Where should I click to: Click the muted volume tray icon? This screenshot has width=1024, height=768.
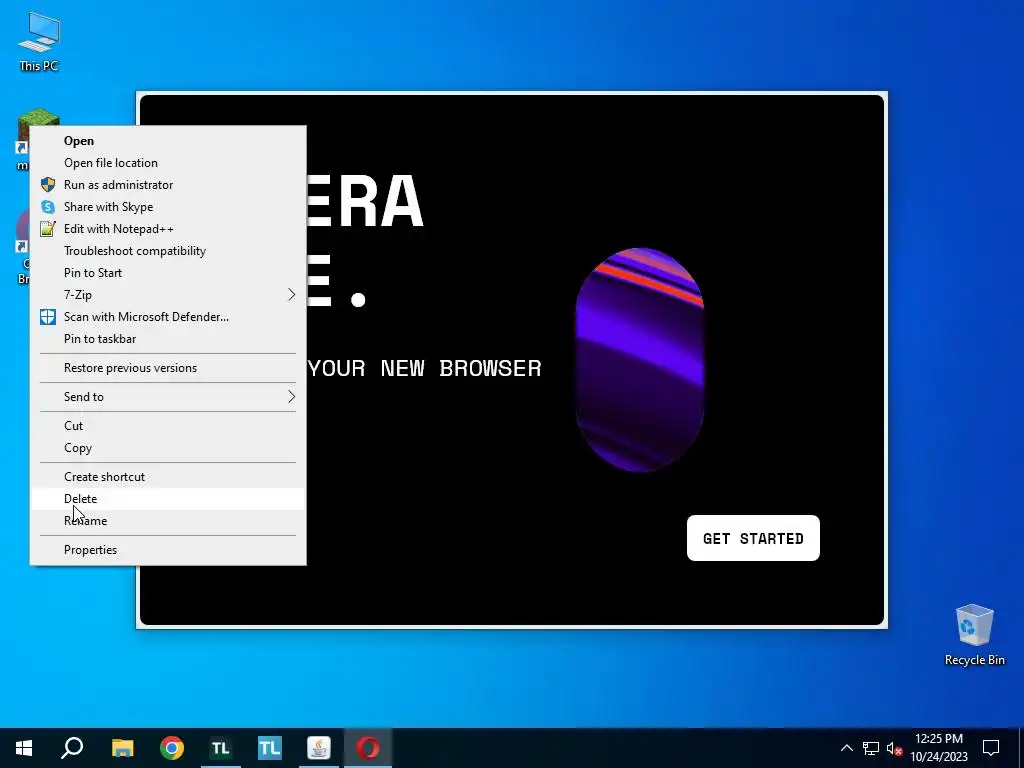894,748
